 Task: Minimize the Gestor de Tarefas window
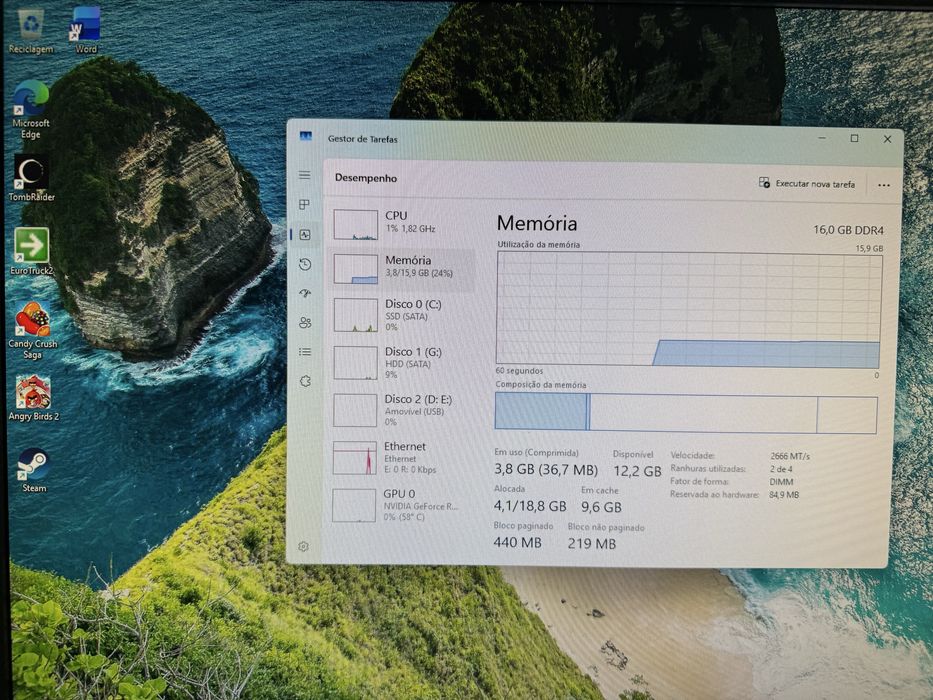click(822, 138)
